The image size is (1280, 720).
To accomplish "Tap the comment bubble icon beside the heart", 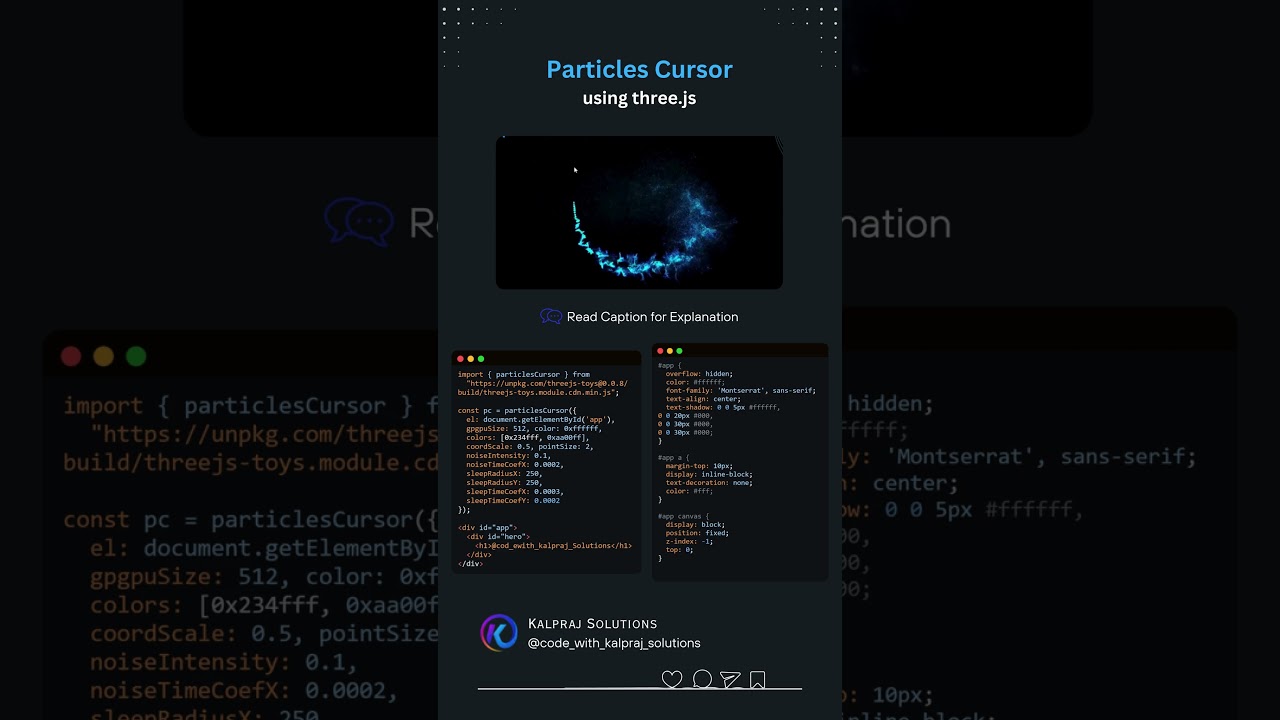I will pos(702,680).
